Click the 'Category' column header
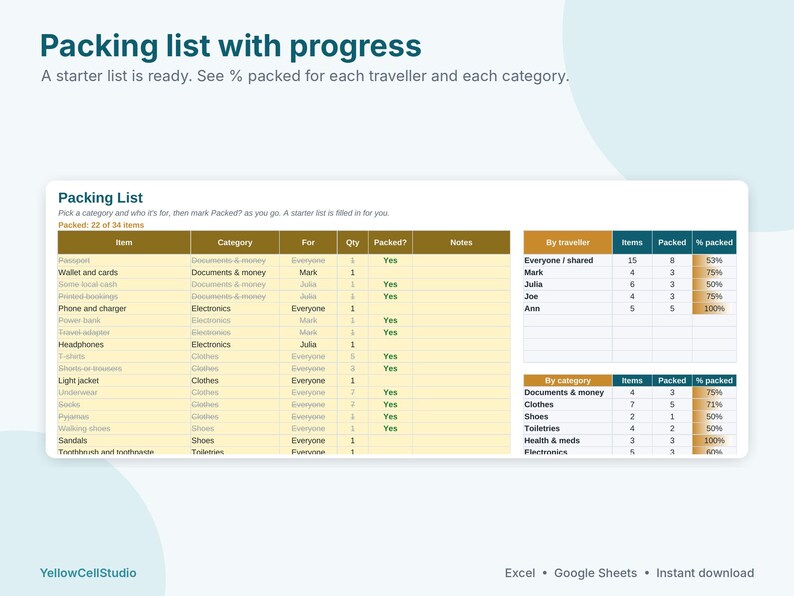The height and width of the screenshot is (596, 794). point(235,243)
